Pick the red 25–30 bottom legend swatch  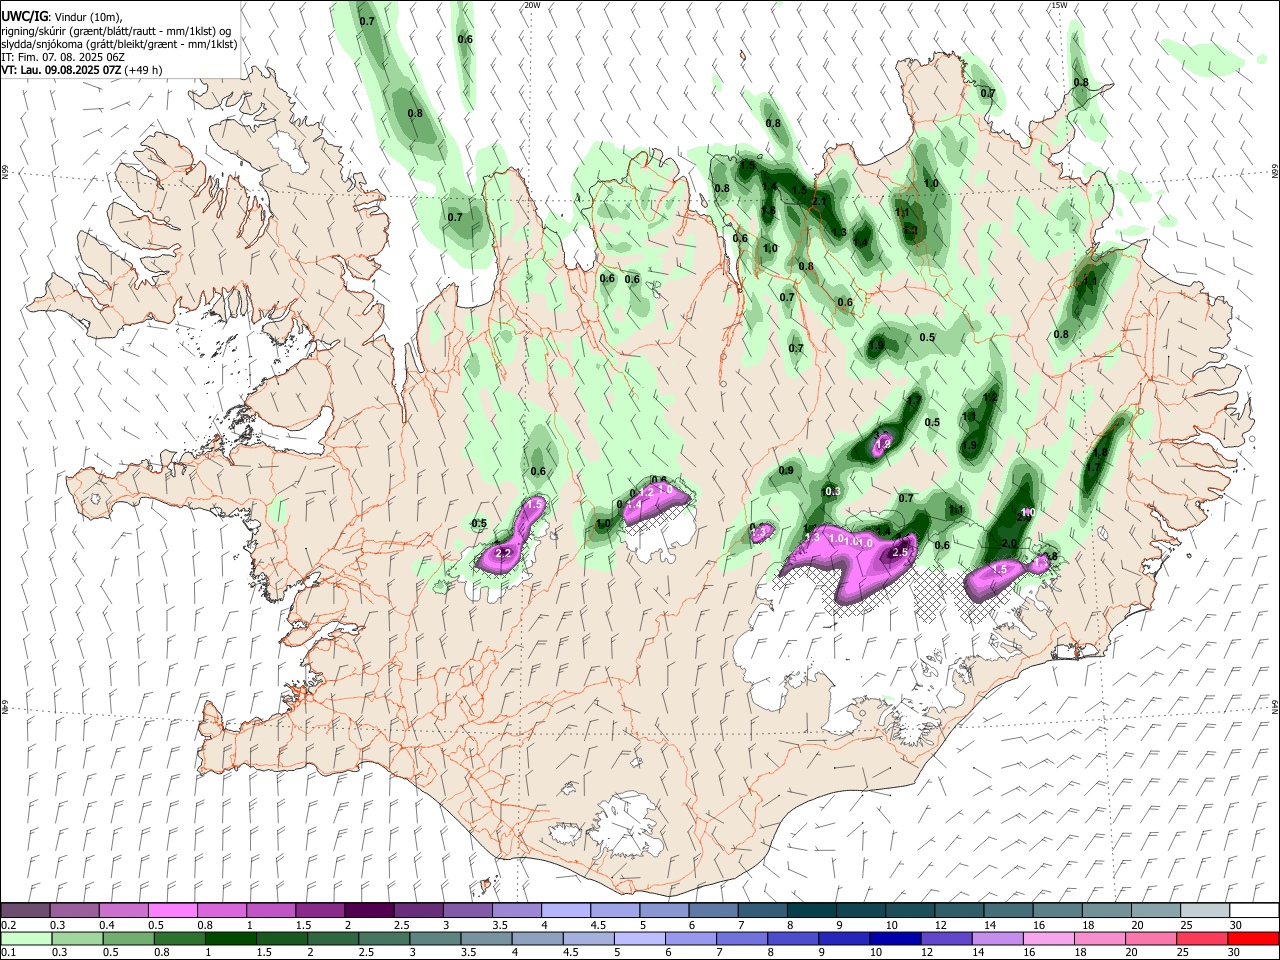tap(1204, 938)
